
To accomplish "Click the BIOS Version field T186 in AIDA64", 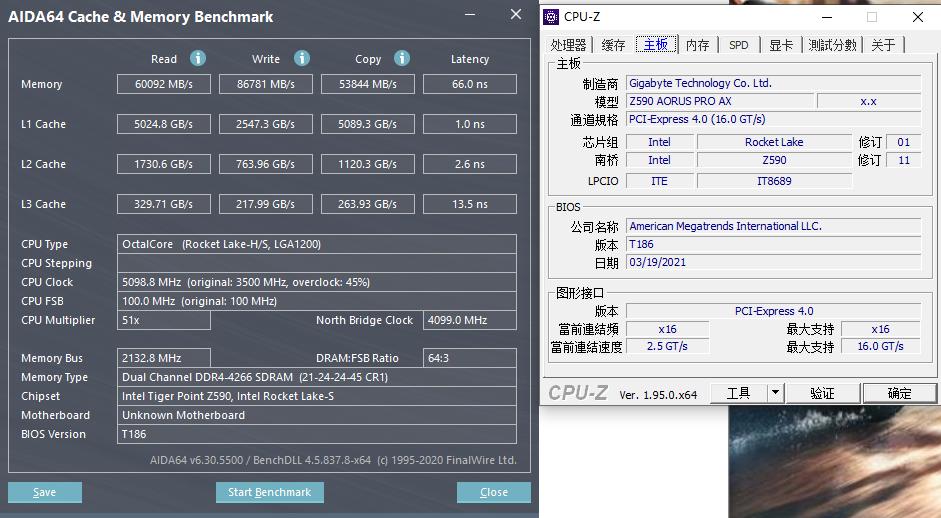I will (317, 434).
